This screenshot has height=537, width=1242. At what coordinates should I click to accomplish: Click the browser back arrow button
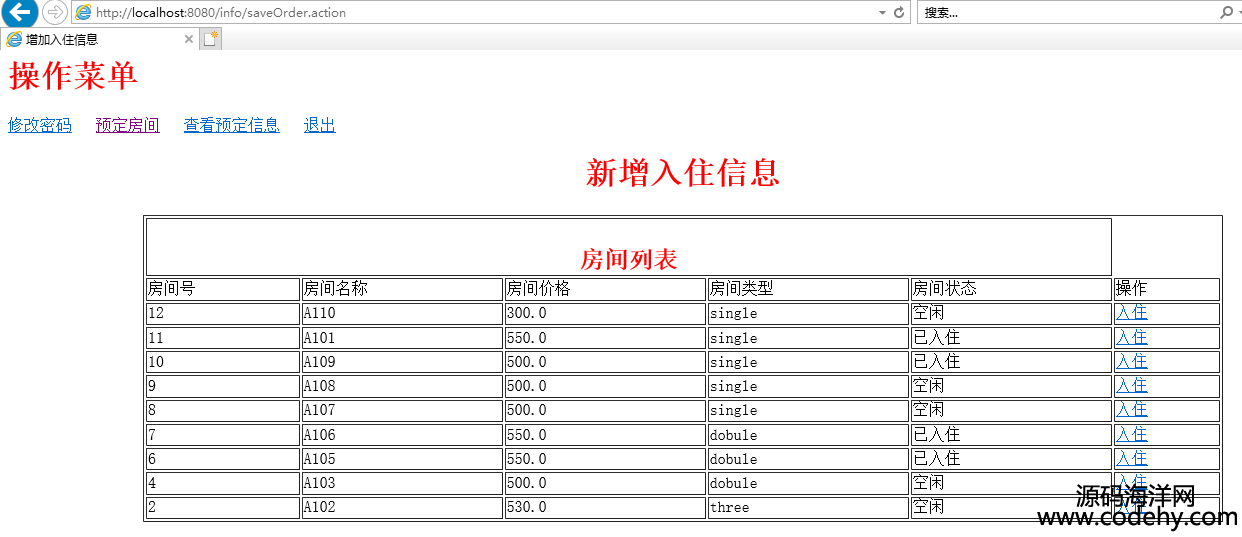tap(19, 12)
